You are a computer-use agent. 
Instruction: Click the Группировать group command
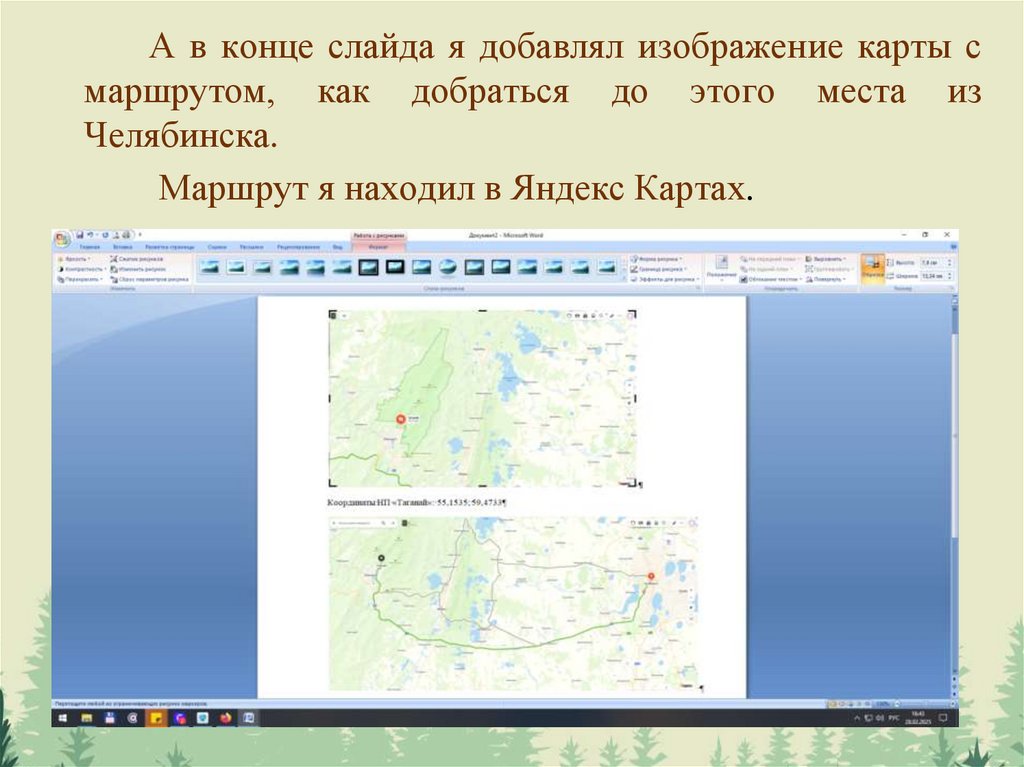[x=829, y=269]
